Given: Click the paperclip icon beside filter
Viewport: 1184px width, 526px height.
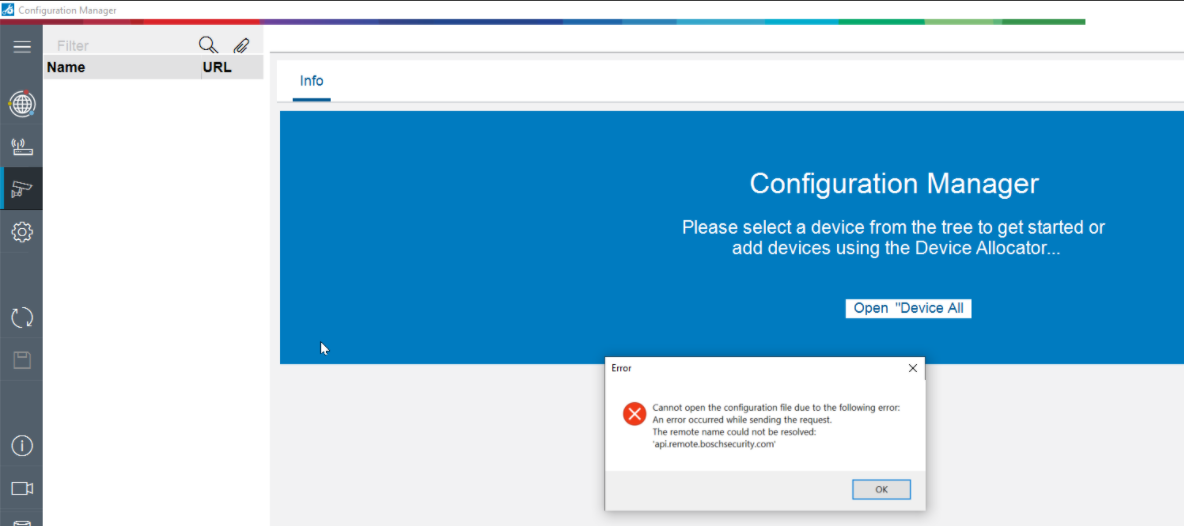Looking at the screenshot, I should pos(240,45).
